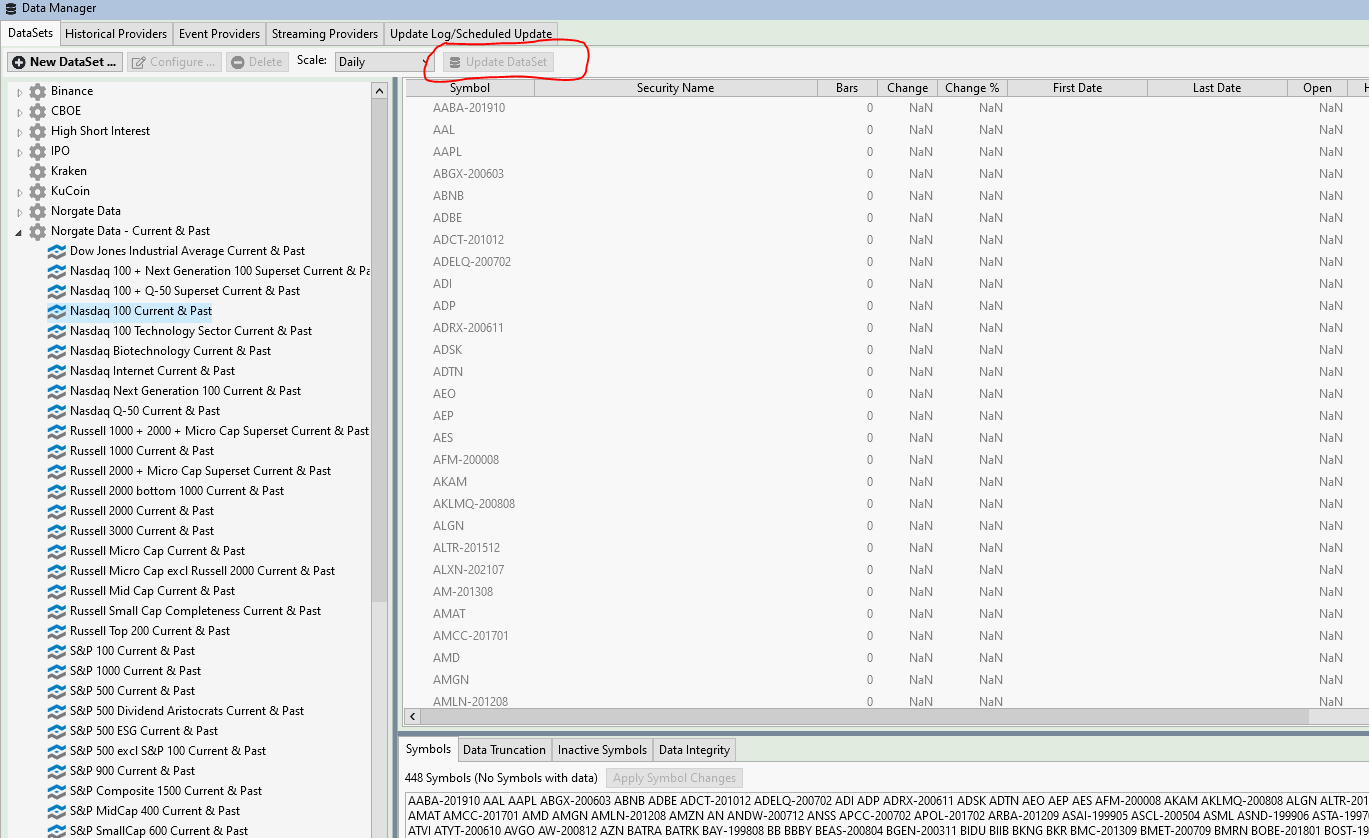Sort by the Security Name column header
Image resolution: width=1369 pixels, height=838 pixels.
(675, 88)
